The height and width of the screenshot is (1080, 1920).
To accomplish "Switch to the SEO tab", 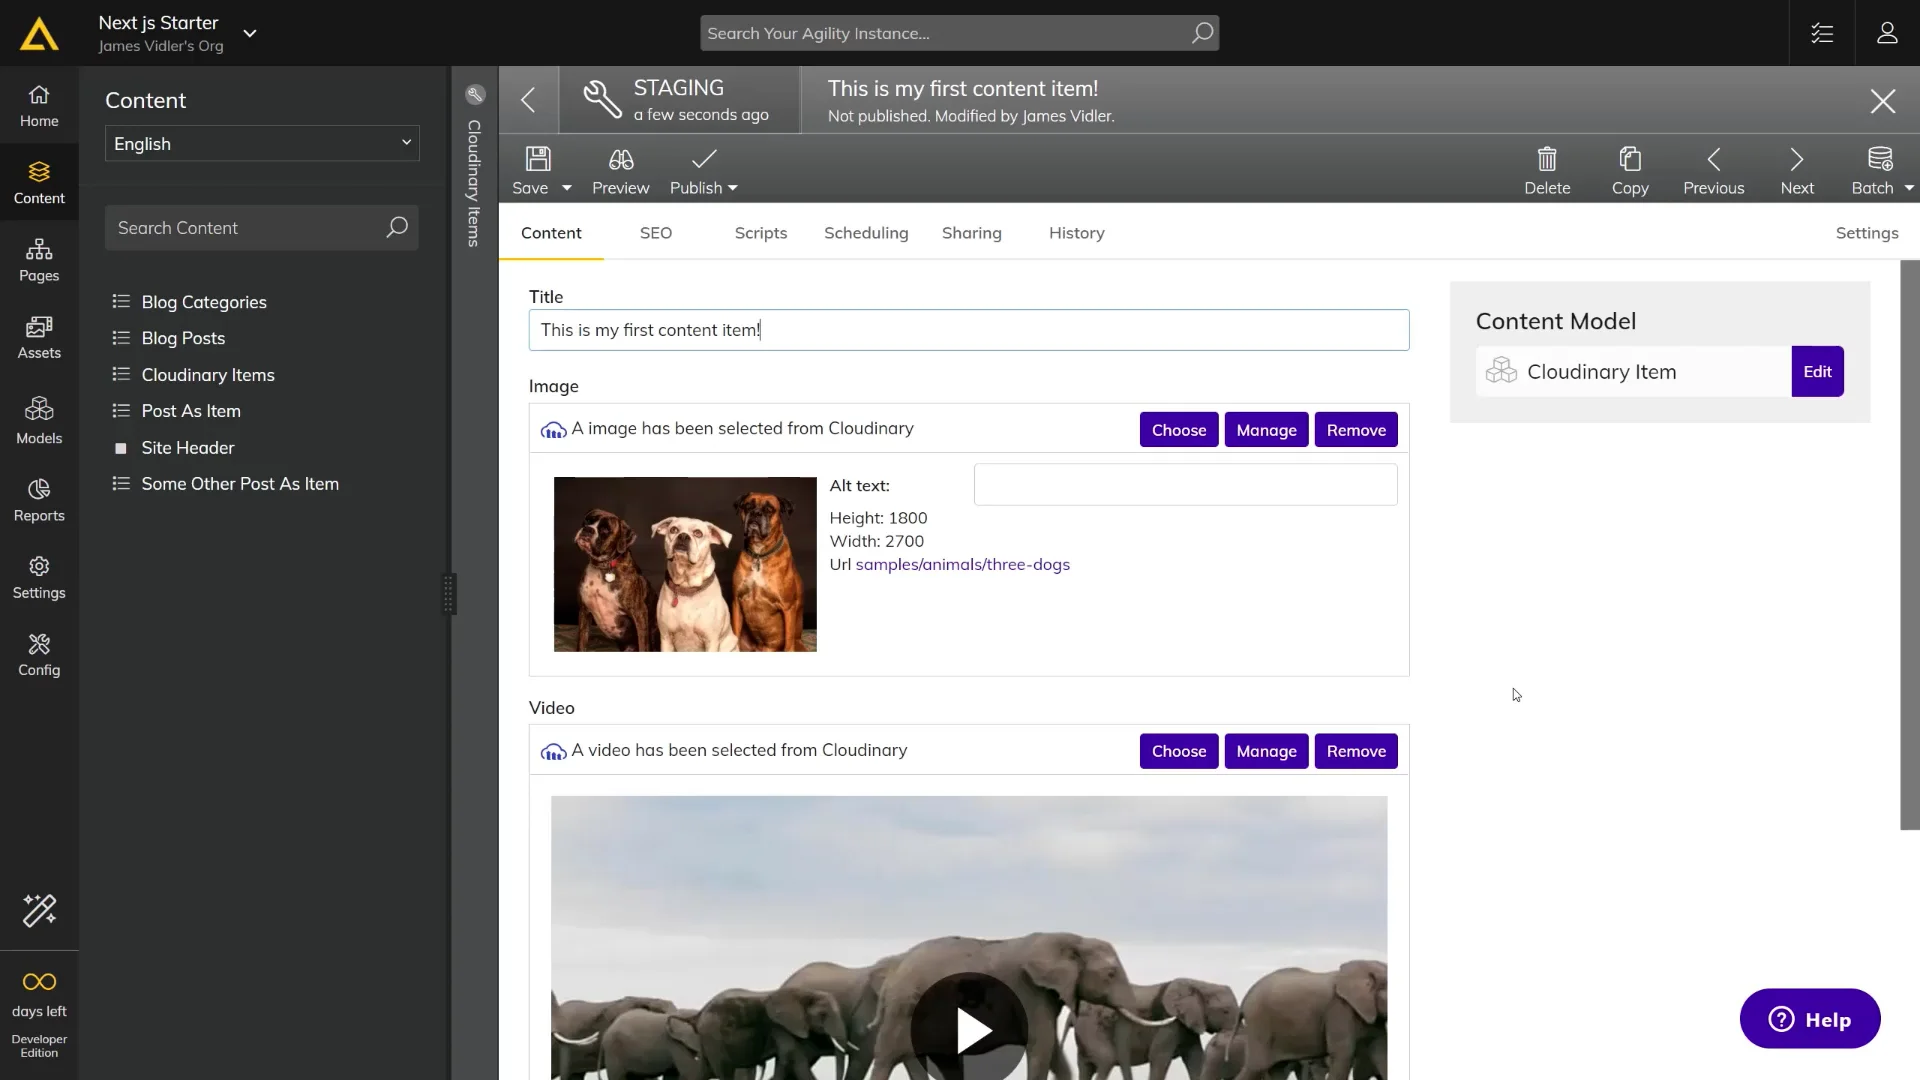I will (x=656, y=233).
